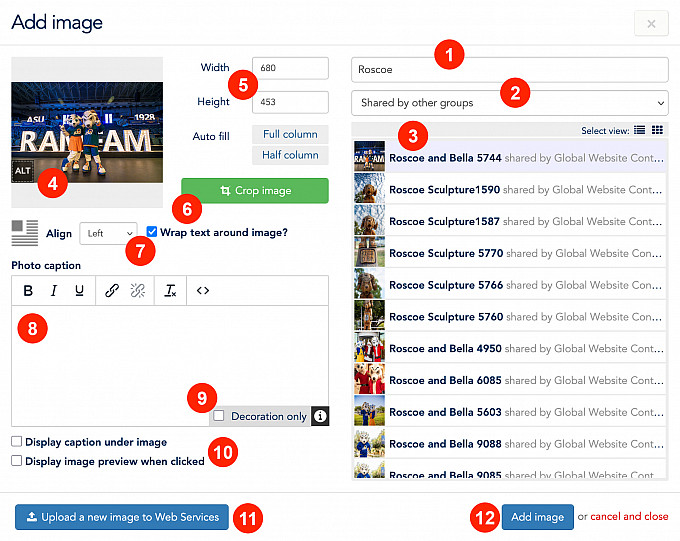Viewport: 680px width, 541px height.
Task: Click the selected image preview thumbnail
Action: 87,132
